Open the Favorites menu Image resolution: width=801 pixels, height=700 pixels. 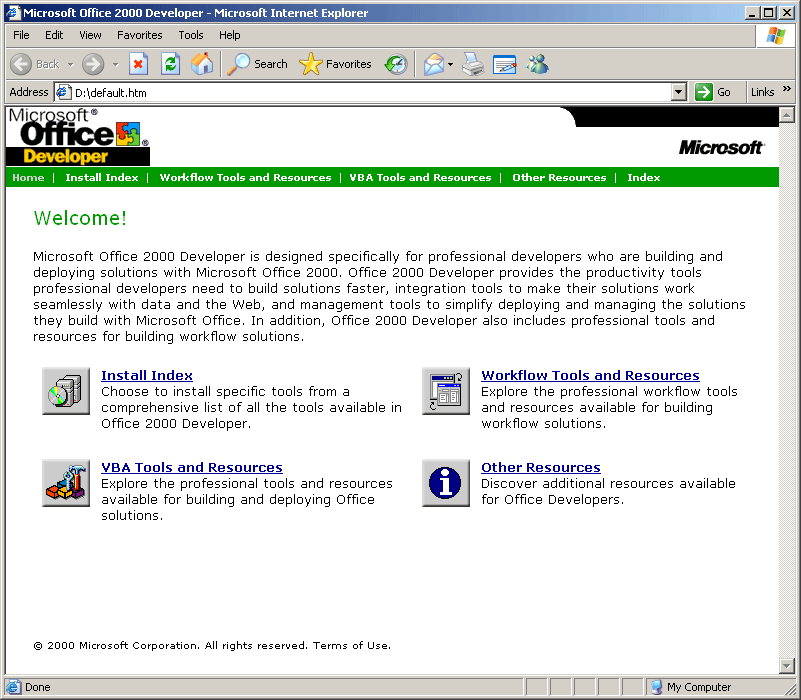(139, 35)
